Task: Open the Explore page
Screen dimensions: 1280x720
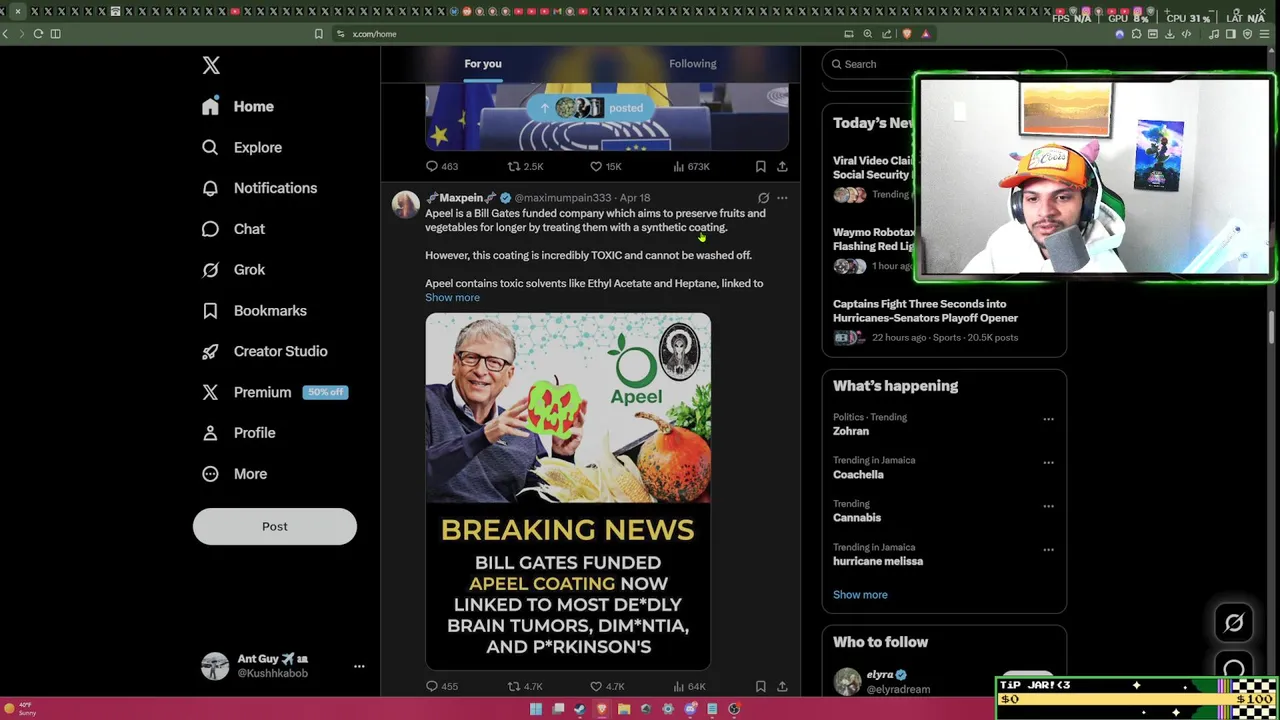Action: 242,147
